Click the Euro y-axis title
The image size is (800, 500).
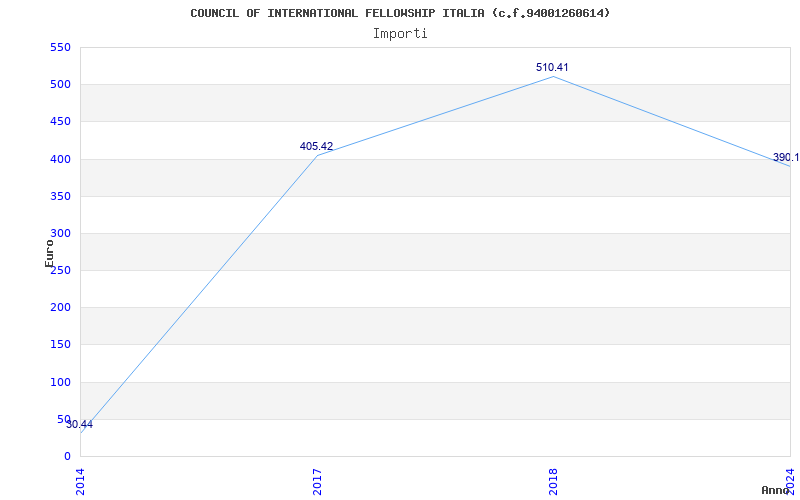click(49, 253)
